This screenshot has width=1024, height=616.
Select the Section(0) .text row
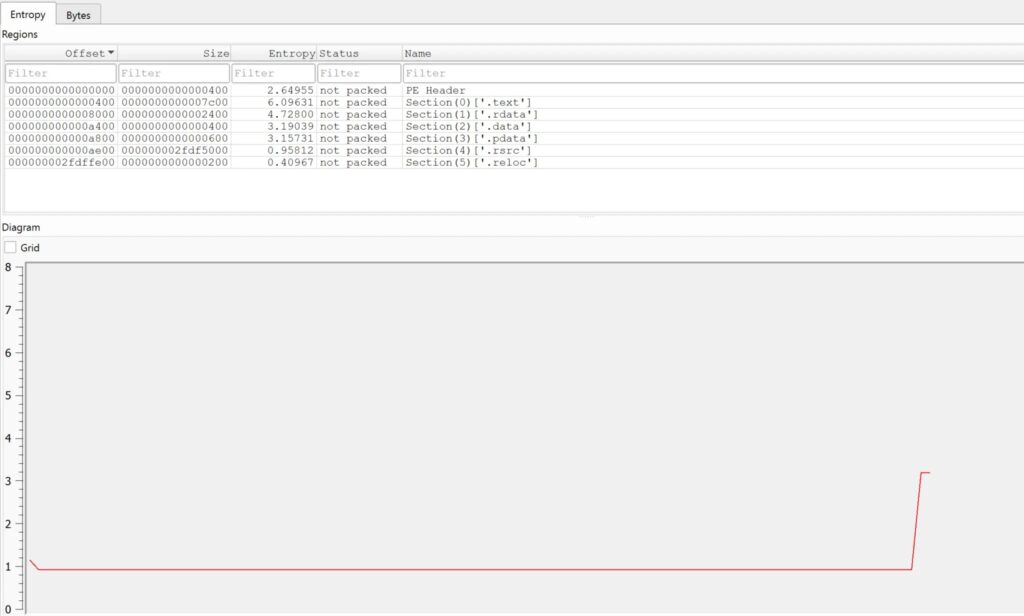[x=467, y=103]
